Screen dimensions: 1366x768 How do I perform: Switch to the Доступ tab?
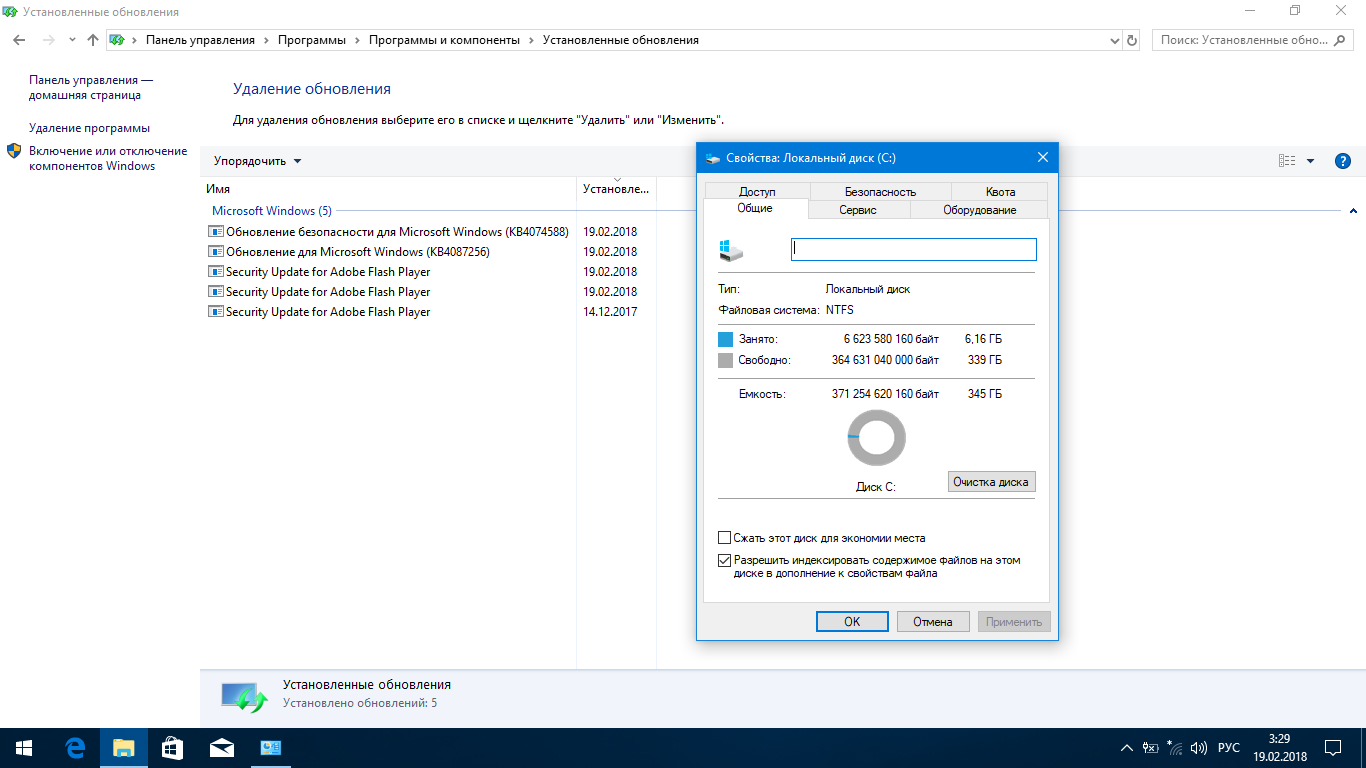click(757, 192)
